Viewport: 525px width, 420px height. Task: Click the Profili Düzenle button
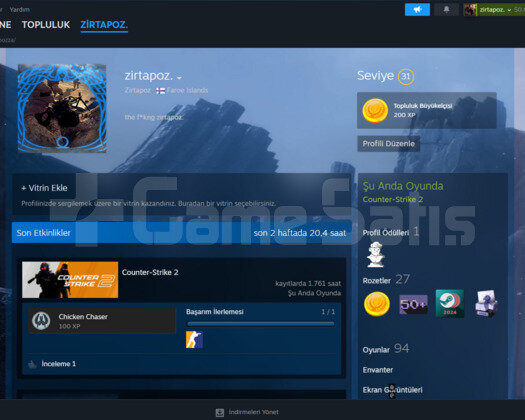click(388, 144)
